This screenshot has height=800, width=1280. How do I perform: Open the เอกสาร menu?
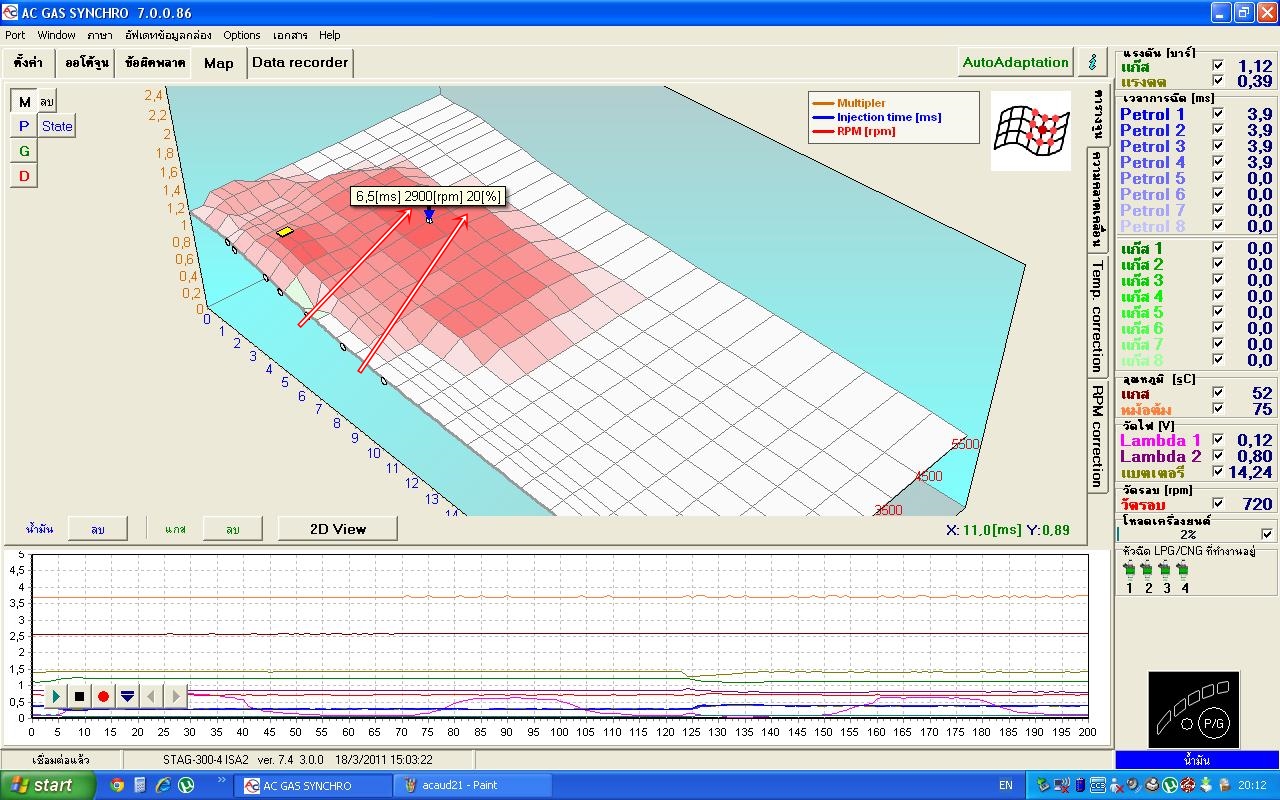tap(289, 35)
